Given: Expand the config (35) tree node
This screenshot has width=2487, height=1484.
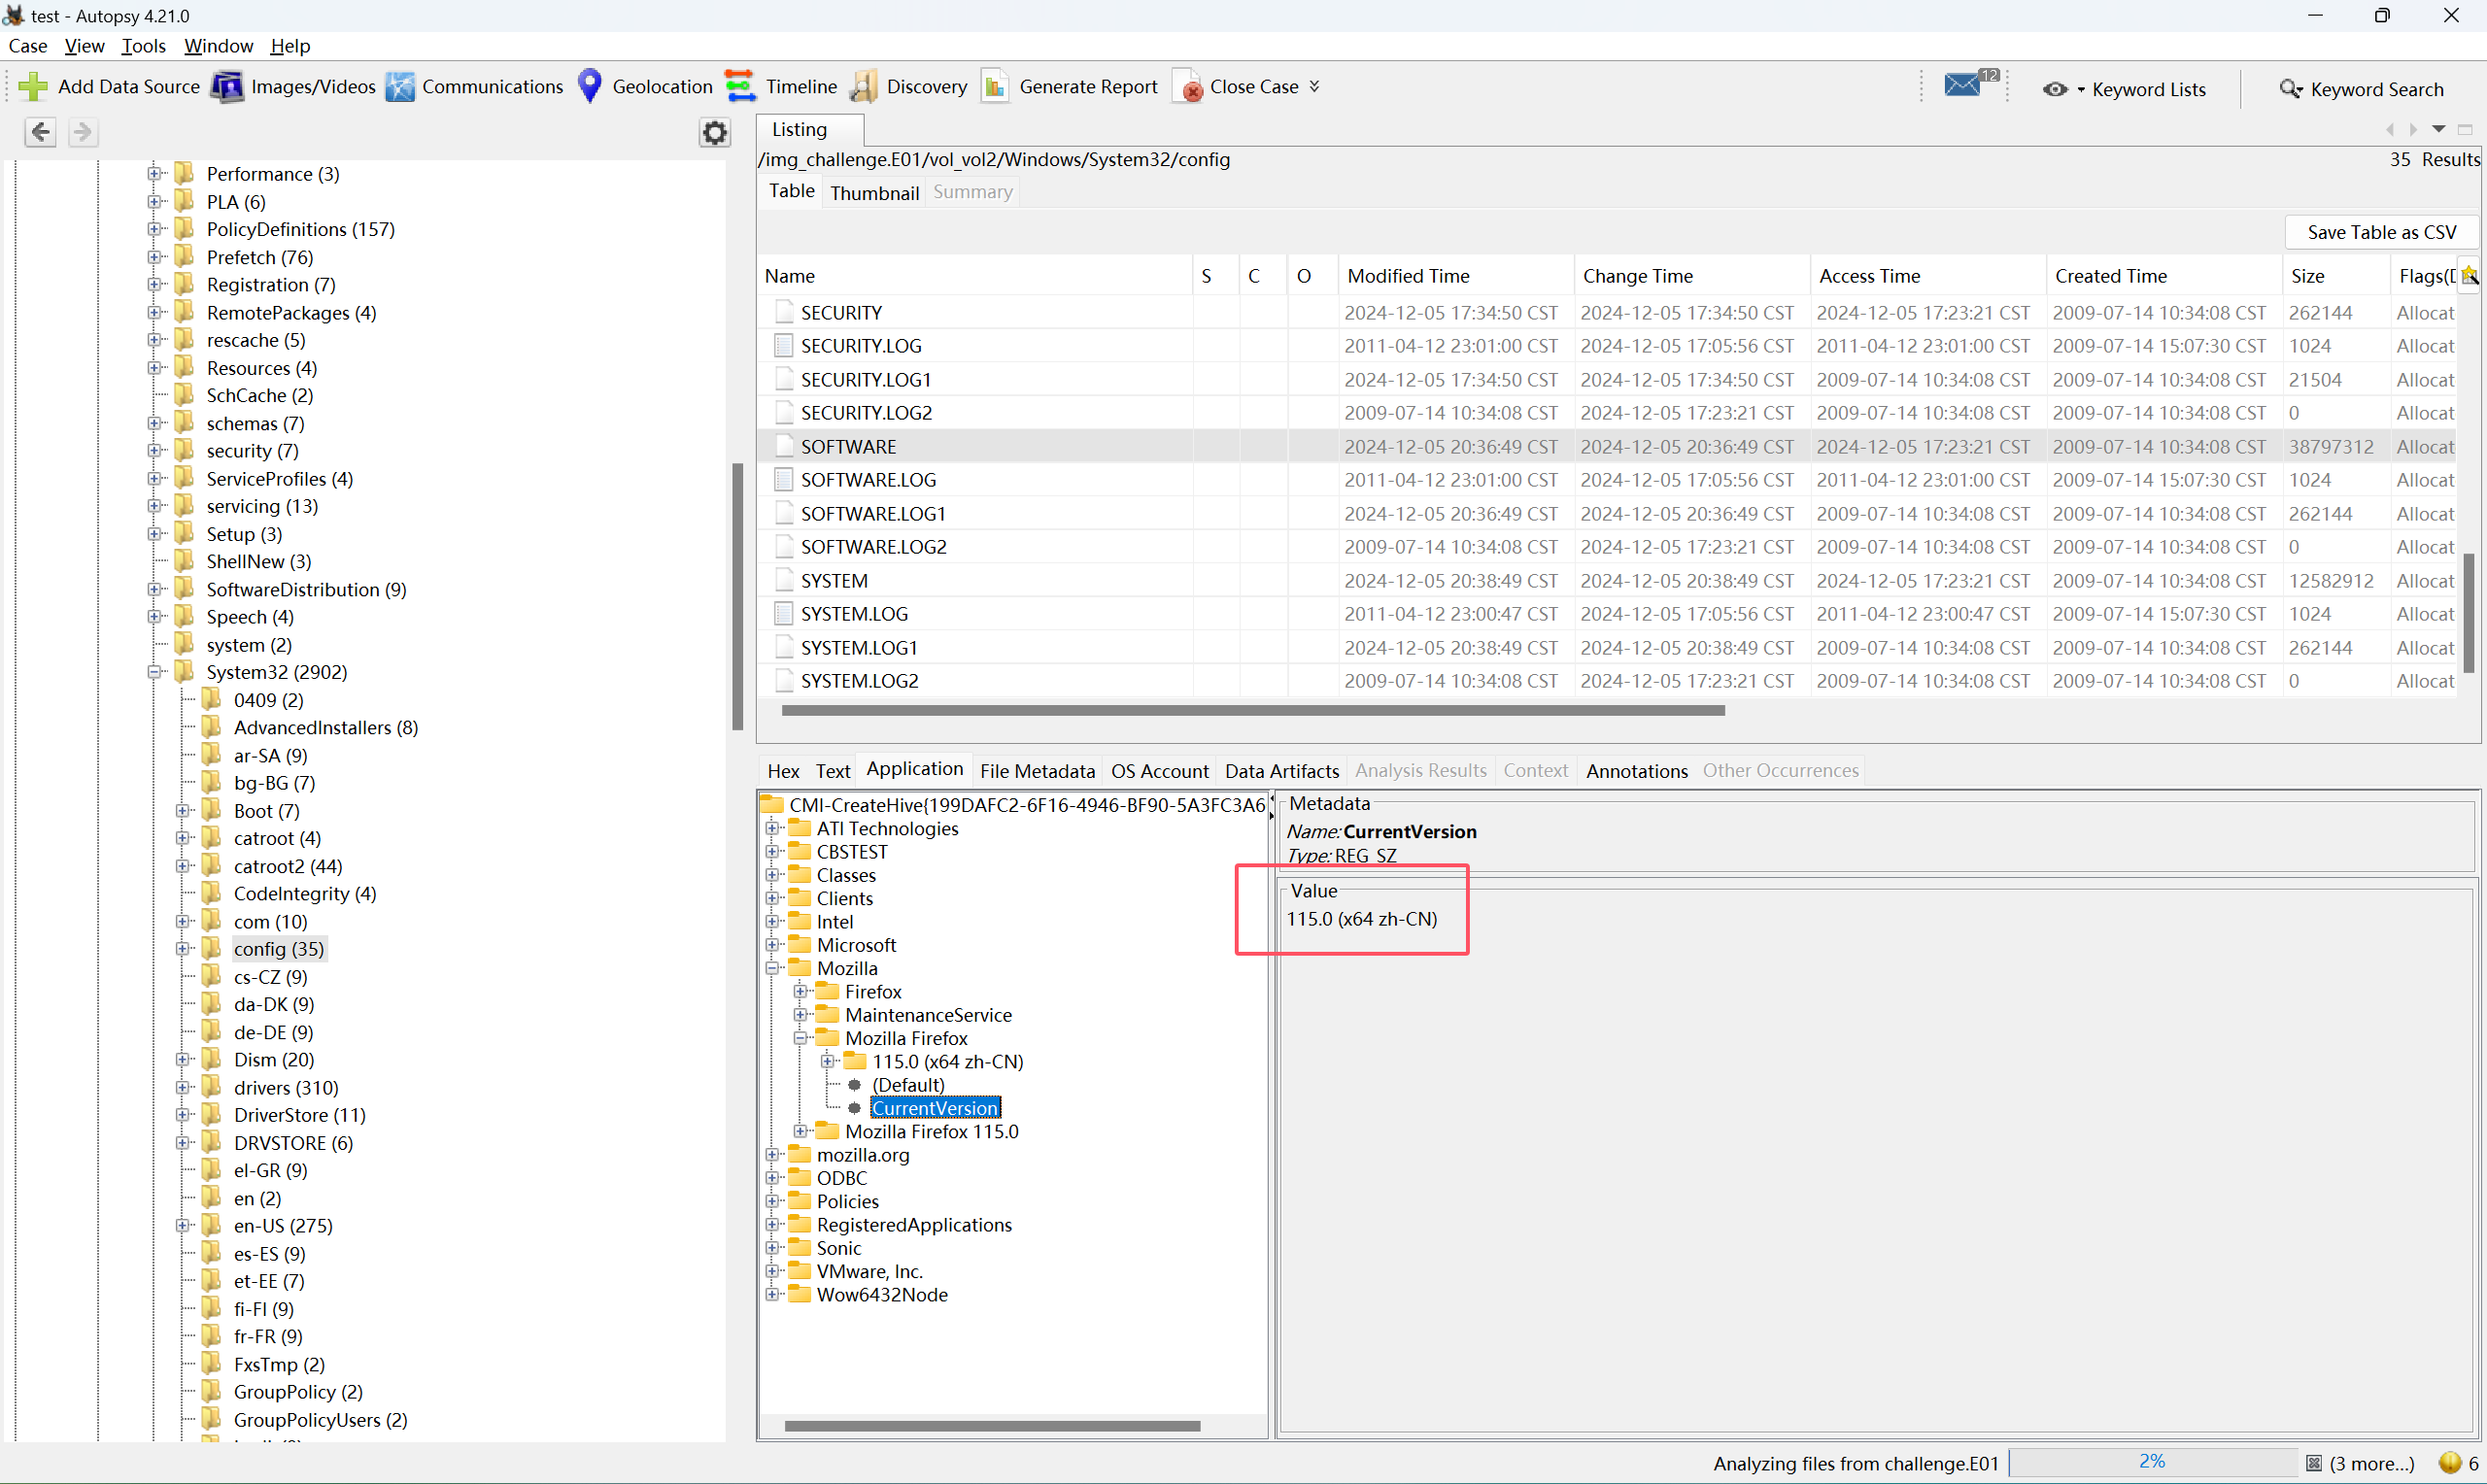Looking at the screenshot, I should click(183, 948).
